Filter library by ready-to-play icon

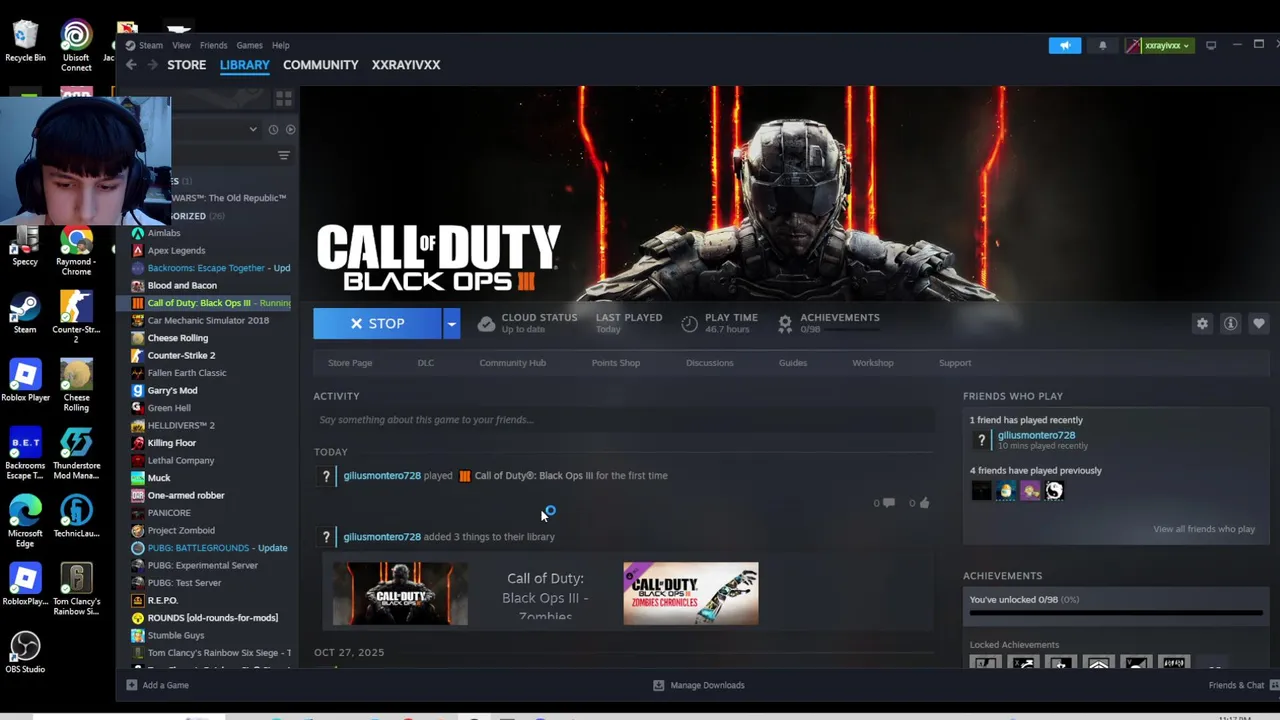(290, 129)
